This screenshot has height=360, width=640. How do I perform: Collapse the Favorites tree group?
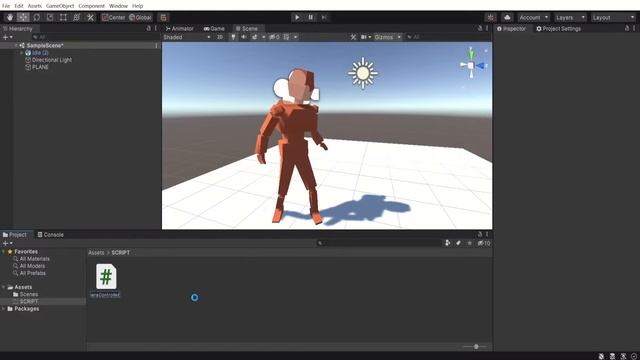click(4, 252)
